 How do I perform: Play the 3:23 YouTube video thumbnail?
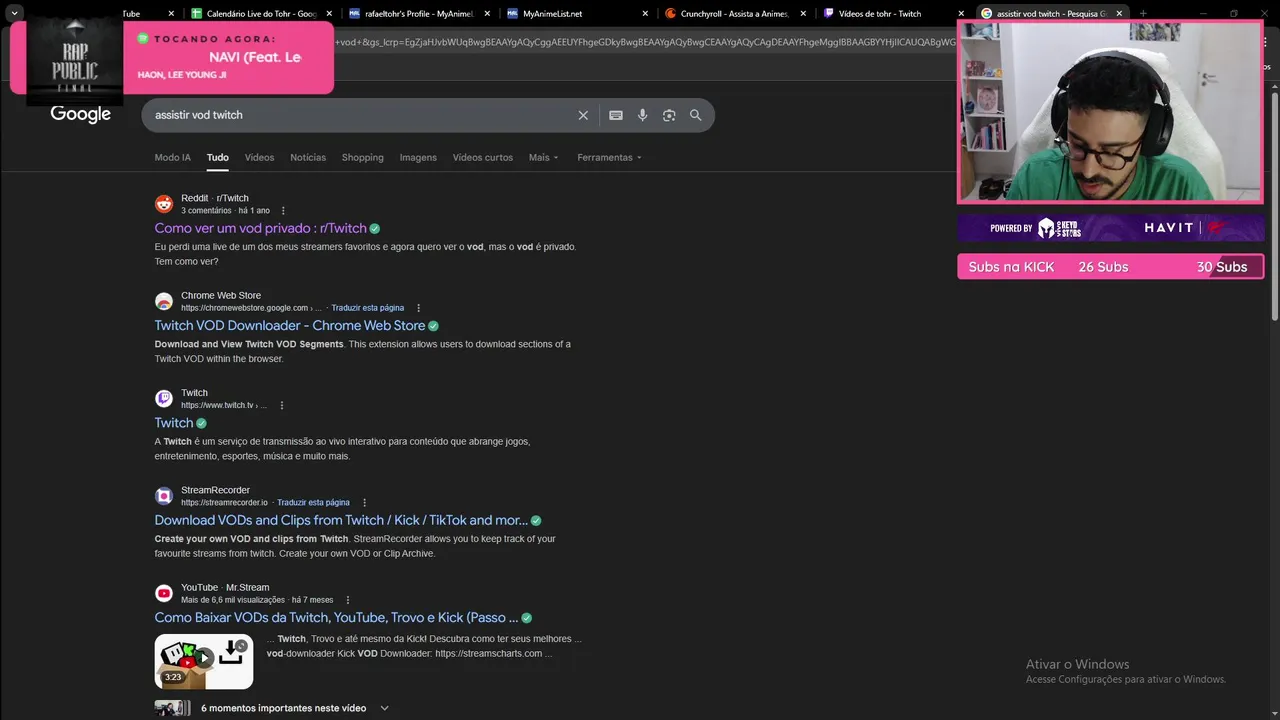click(x=204, y=661)
